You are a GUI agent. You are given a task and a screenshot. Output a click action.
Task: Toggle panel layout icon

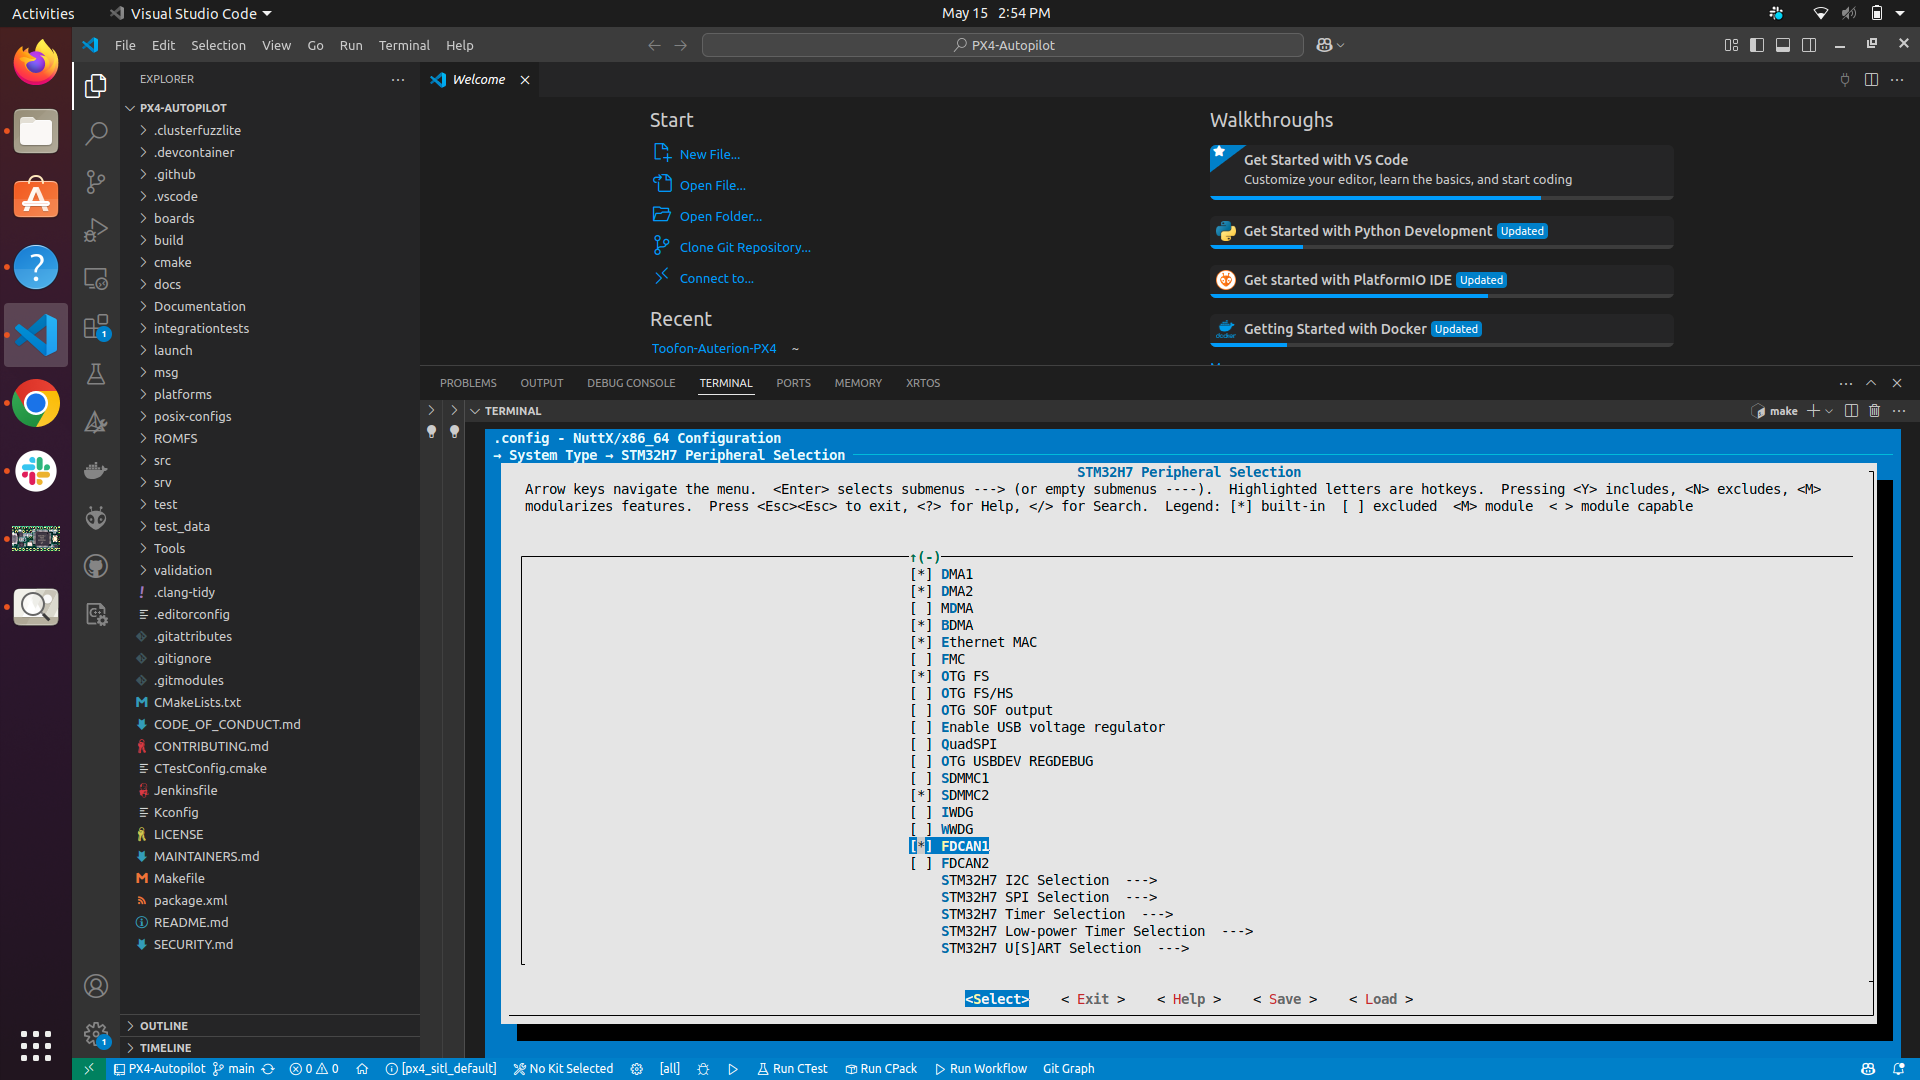pos(1783,45)
